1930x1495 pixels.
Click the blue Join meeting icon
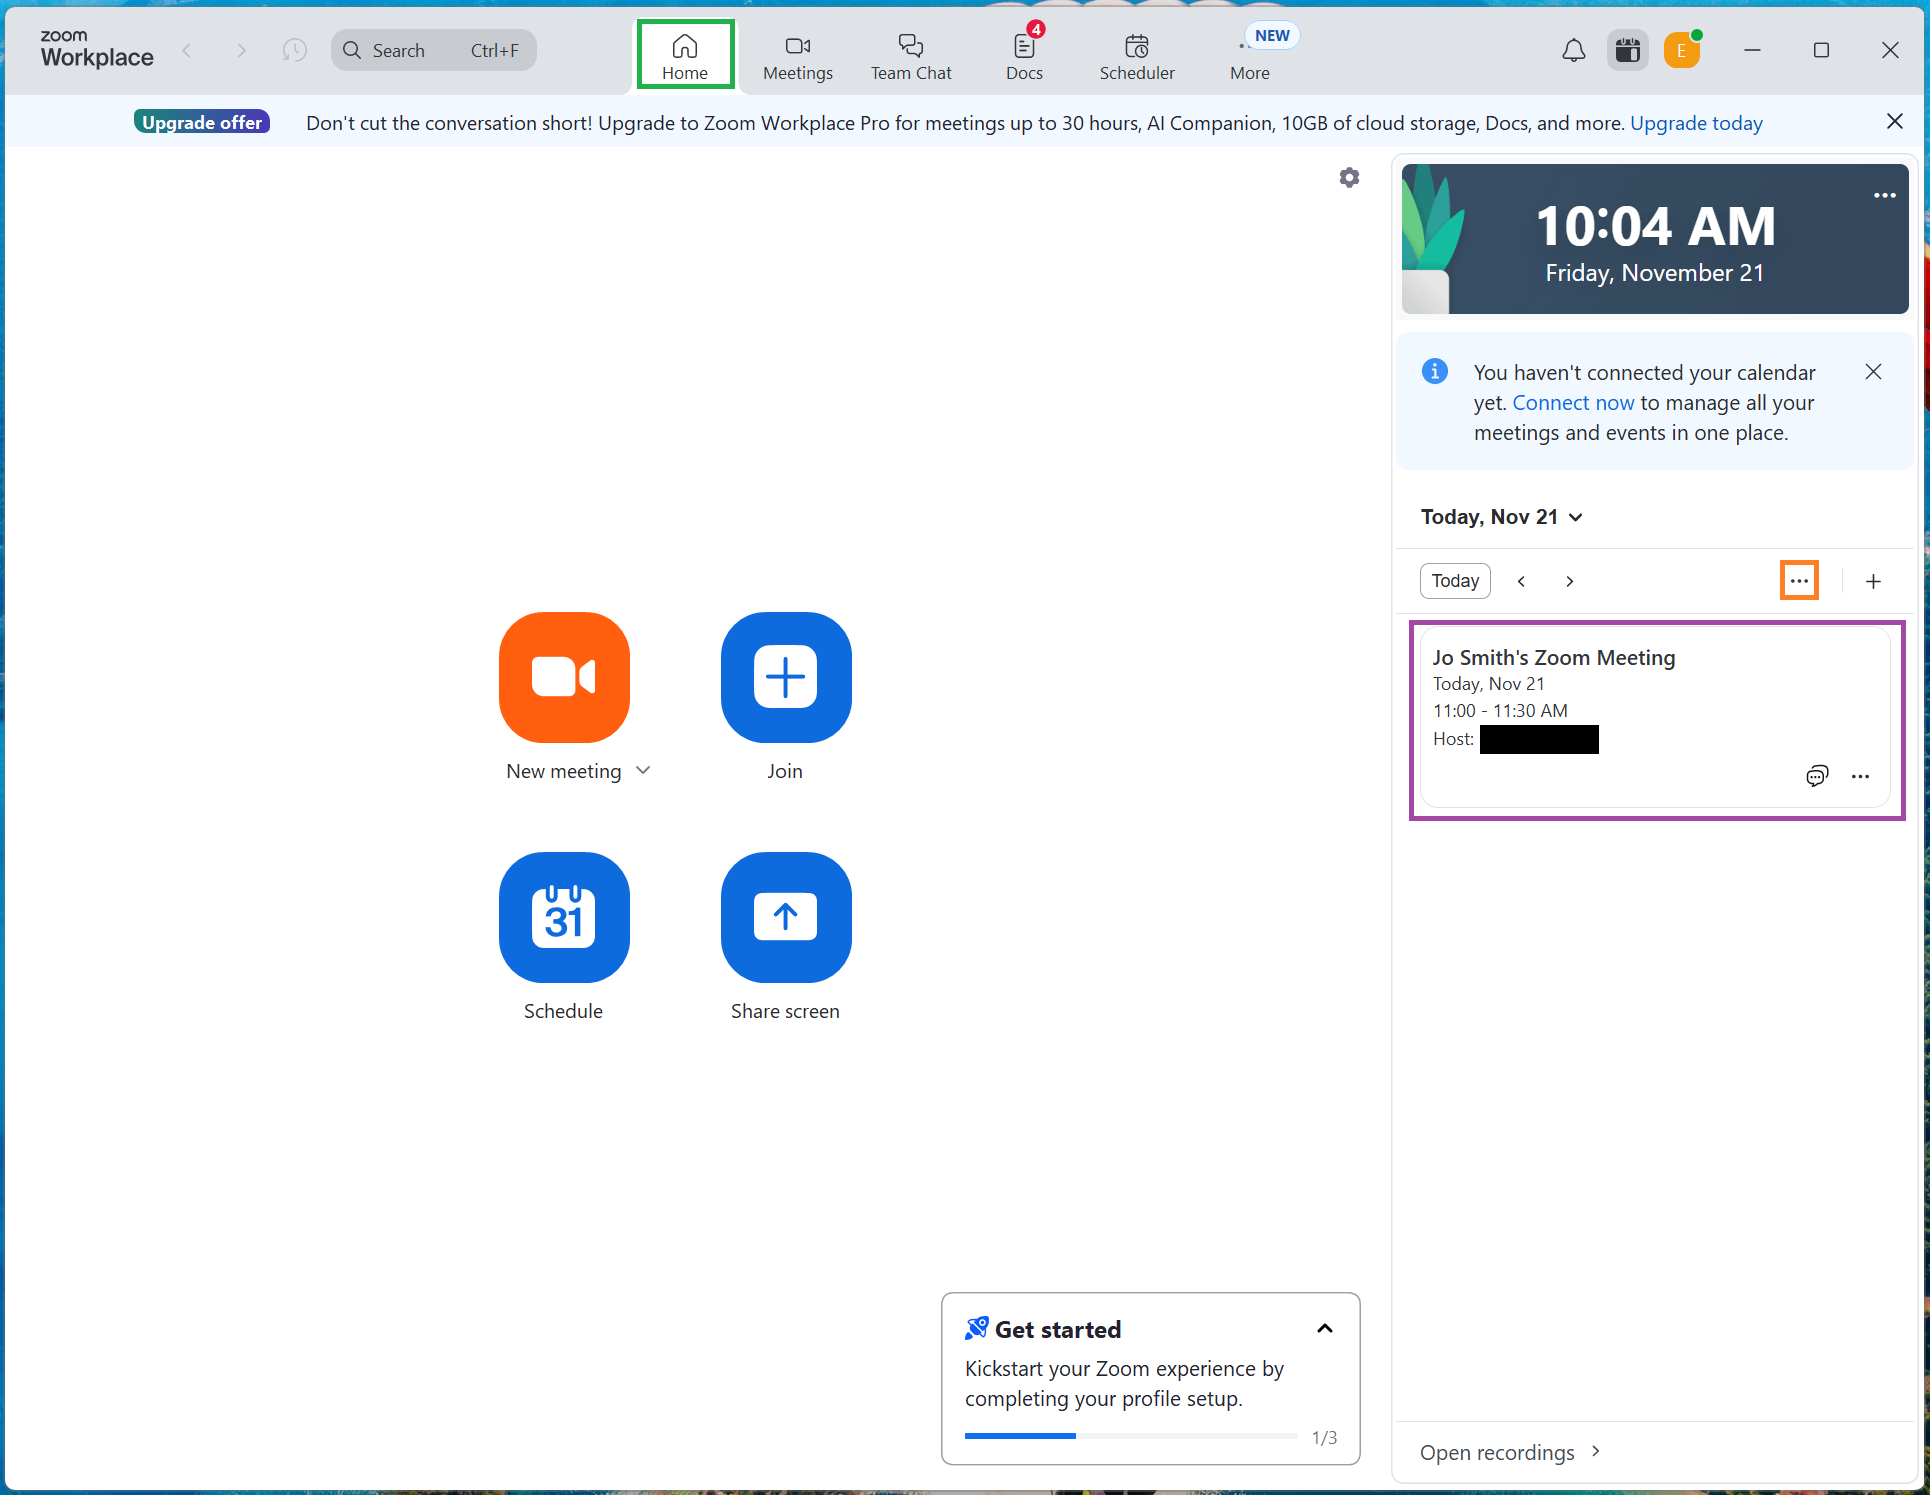[x=786, y=677]
